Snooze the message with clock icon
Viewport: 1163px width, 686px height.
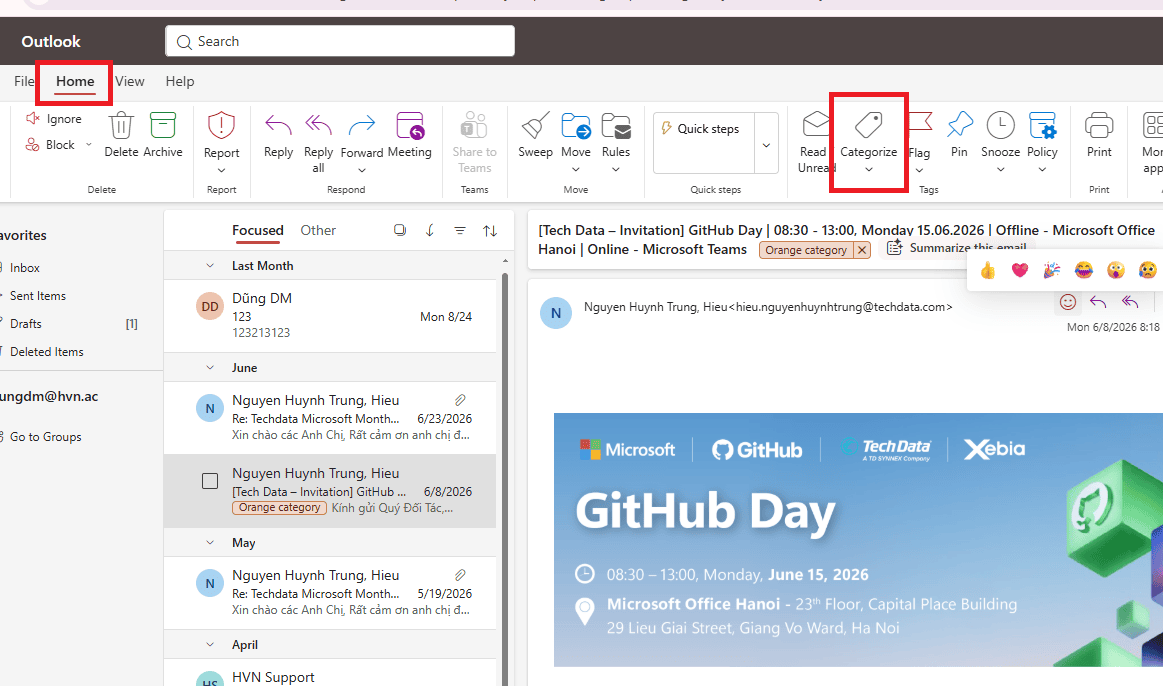[x=1001, y=125]
